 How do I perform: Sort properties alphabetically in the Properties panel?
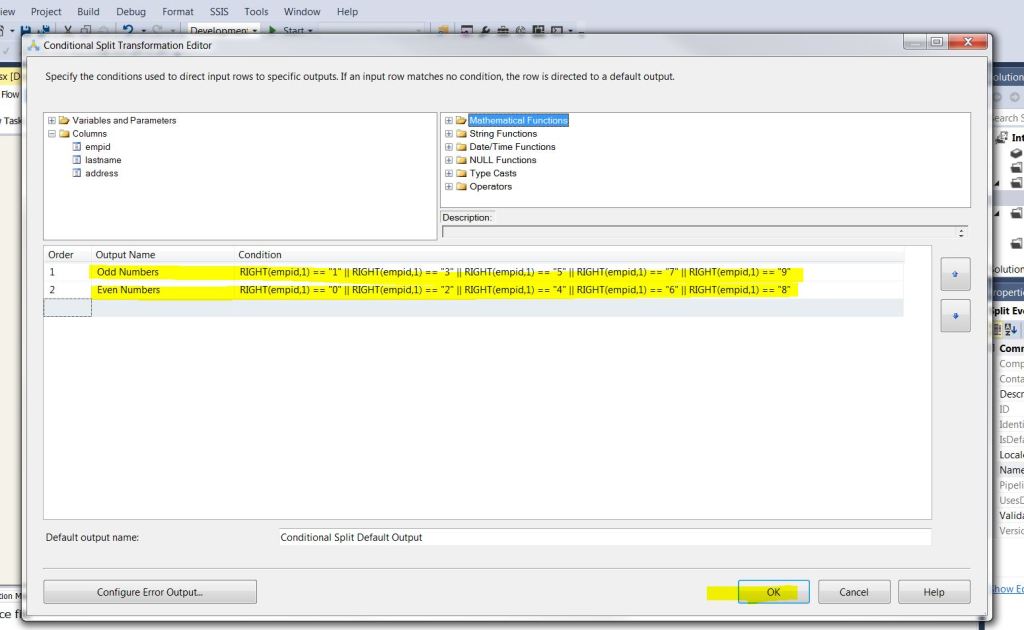[1010, 330]
